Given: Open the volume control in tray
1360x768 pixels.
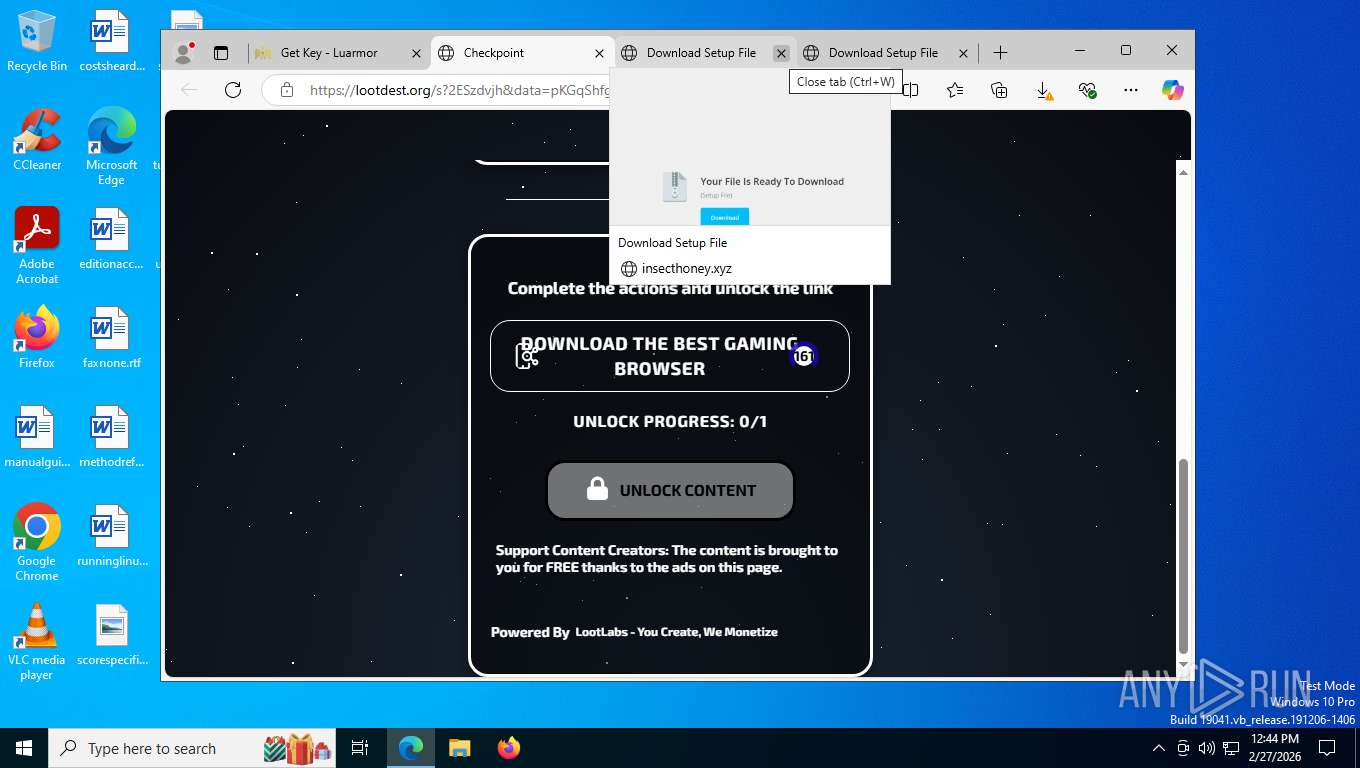Looking at the screenshot, I should tap(1207, 748).
